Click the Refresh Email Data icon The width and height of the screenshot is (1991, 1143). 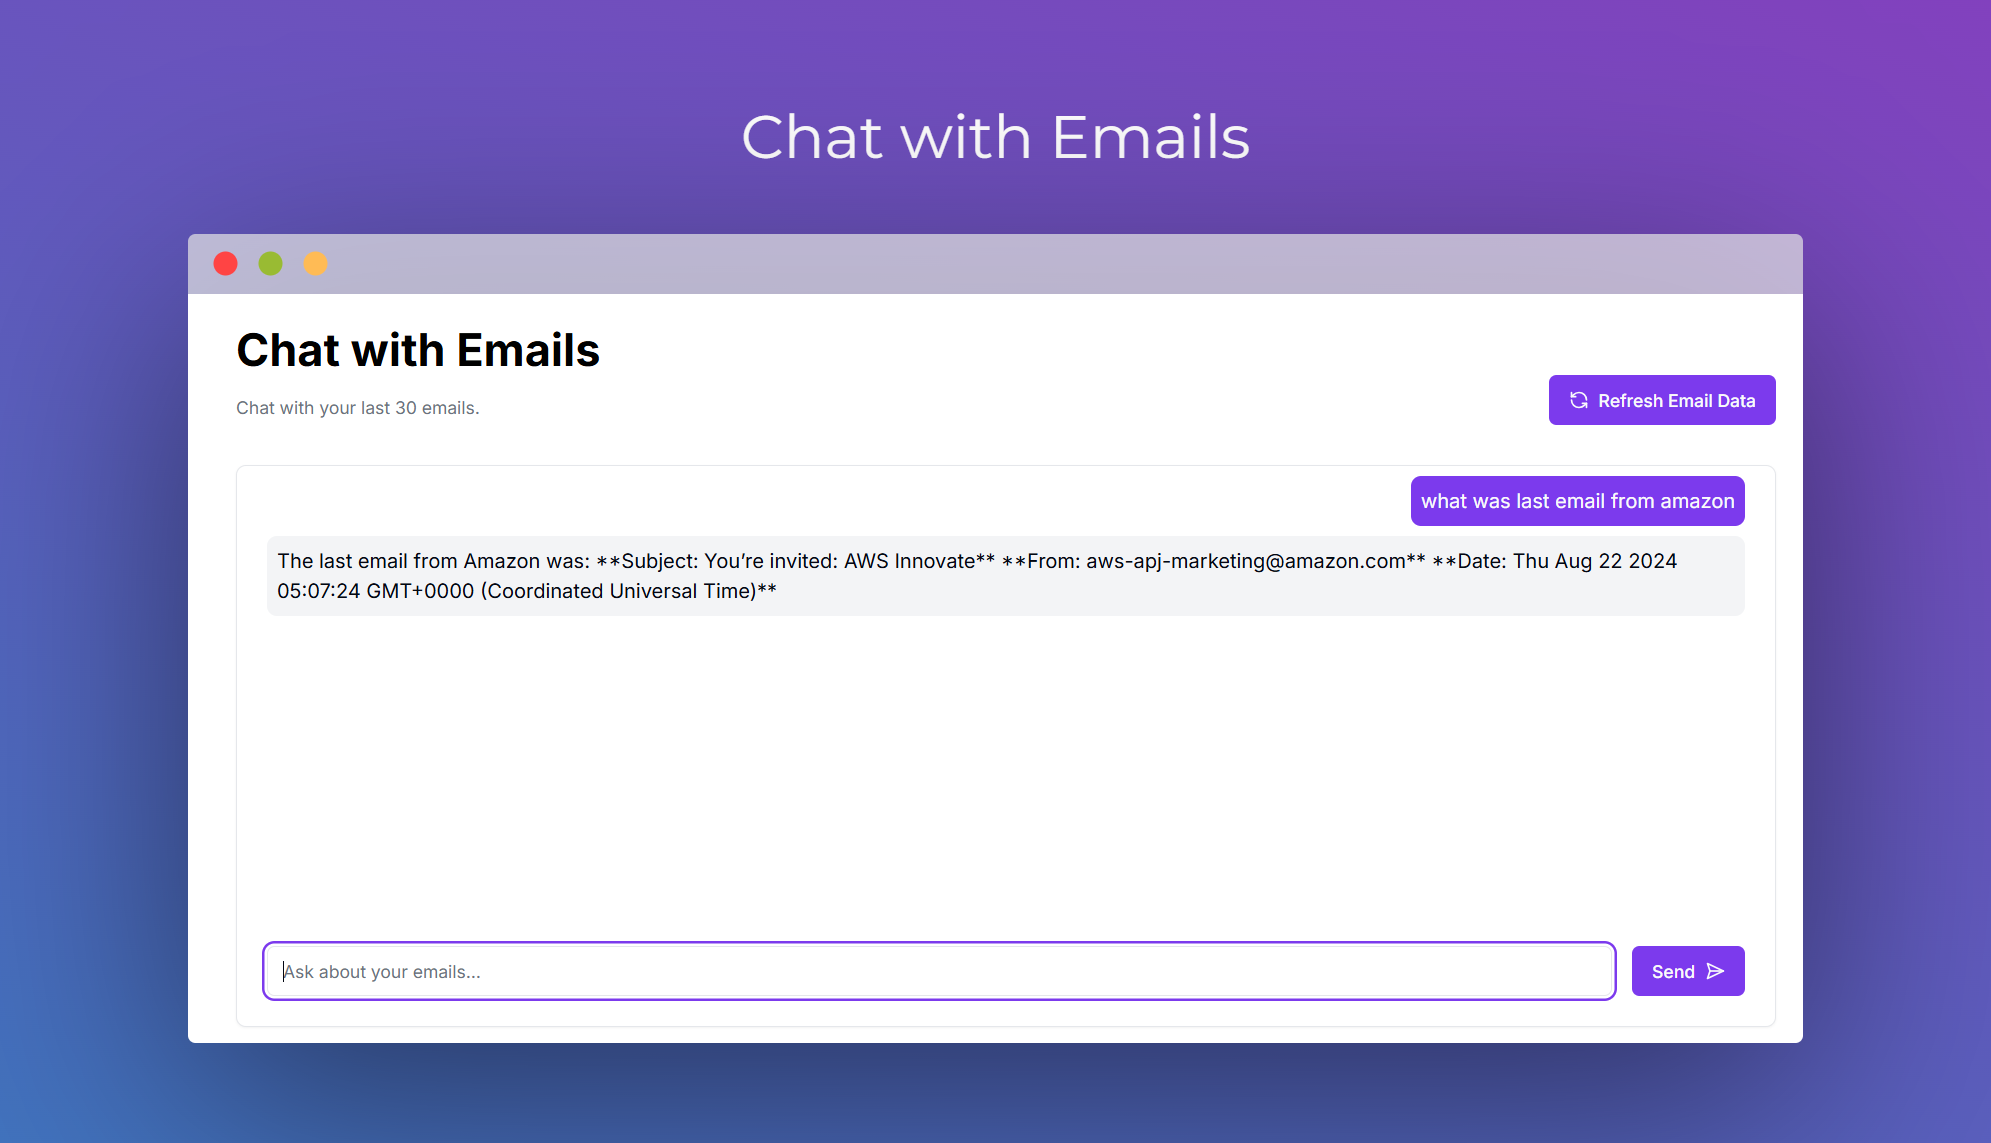coord(1579,399)
